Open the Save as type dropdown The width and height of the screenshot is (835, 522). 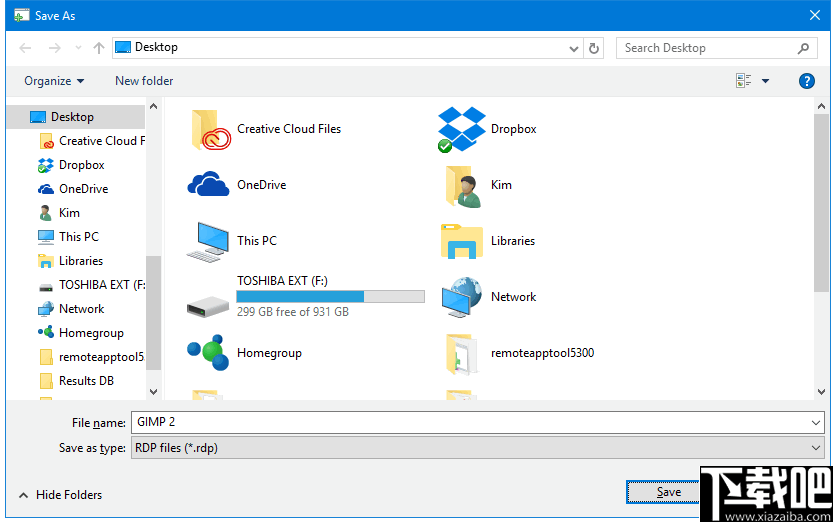[477, 448]
